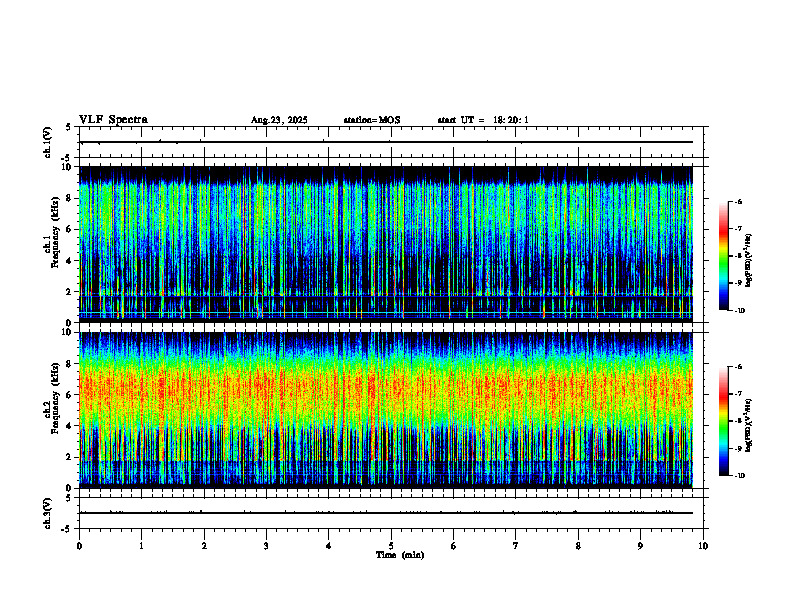Screen dimensions: 792x612
Task: Click the log(PSD) label beside ch.2 colorbar
Action: pyautogui.click(x=749, y=425)
